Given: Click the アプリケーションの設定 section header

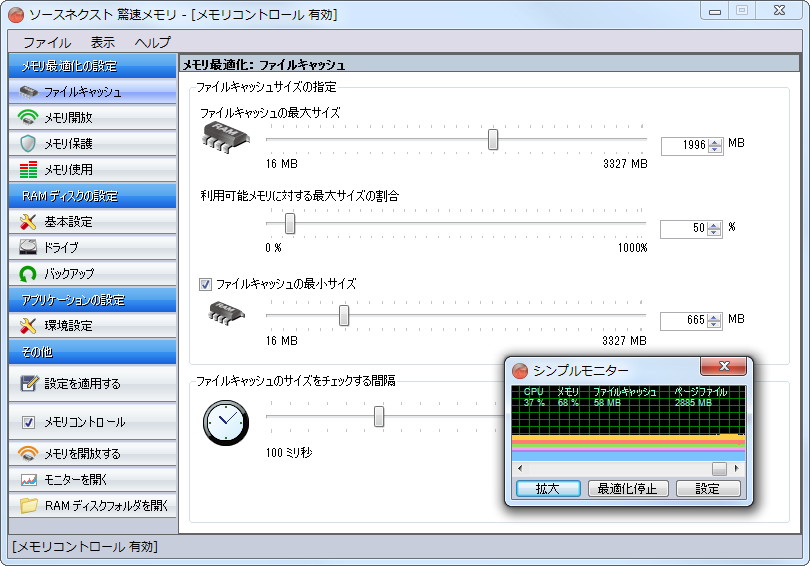Looking at the screenshot, I should pyautogui.click(x=92, y=300).
